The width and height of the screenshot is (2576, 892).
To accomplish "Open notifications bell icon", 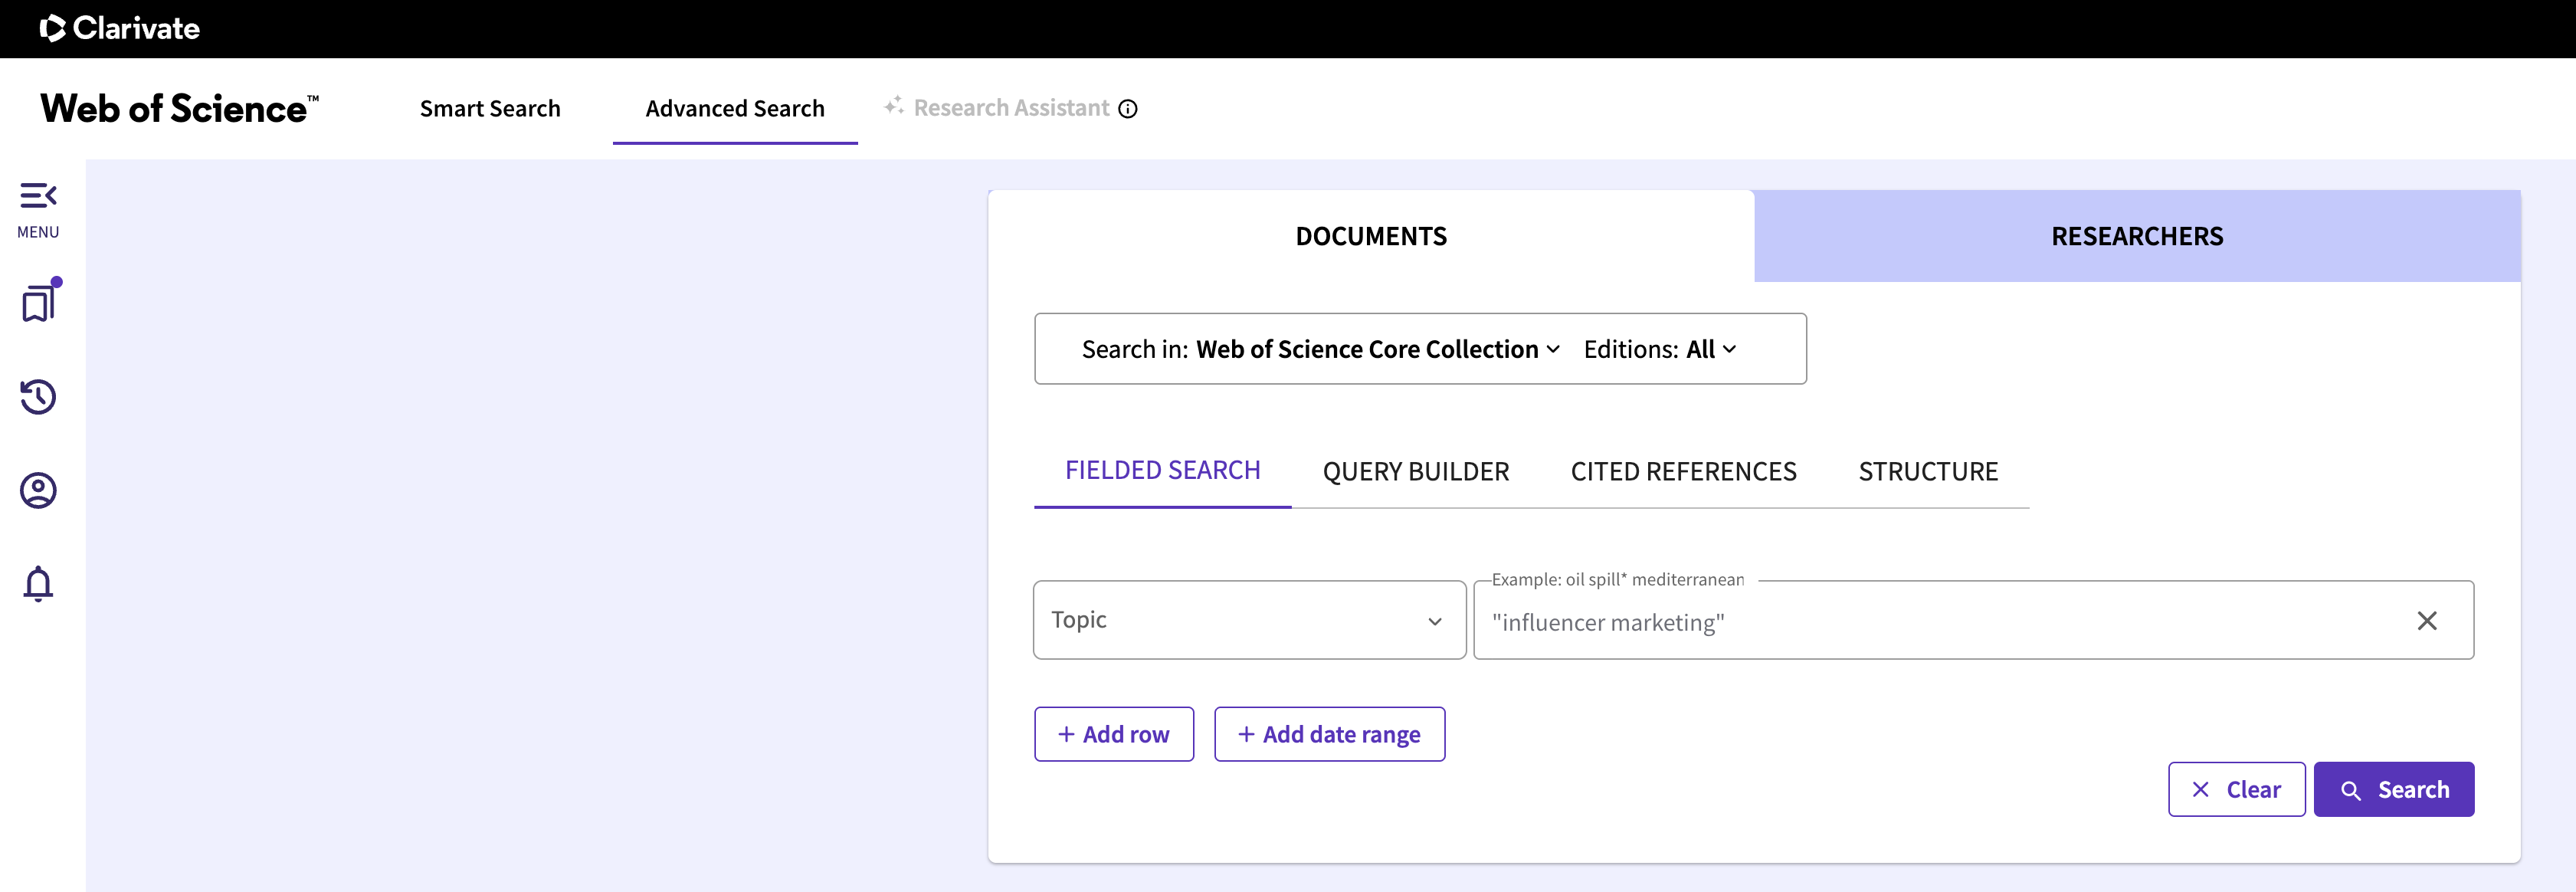I will coord(38,583).
